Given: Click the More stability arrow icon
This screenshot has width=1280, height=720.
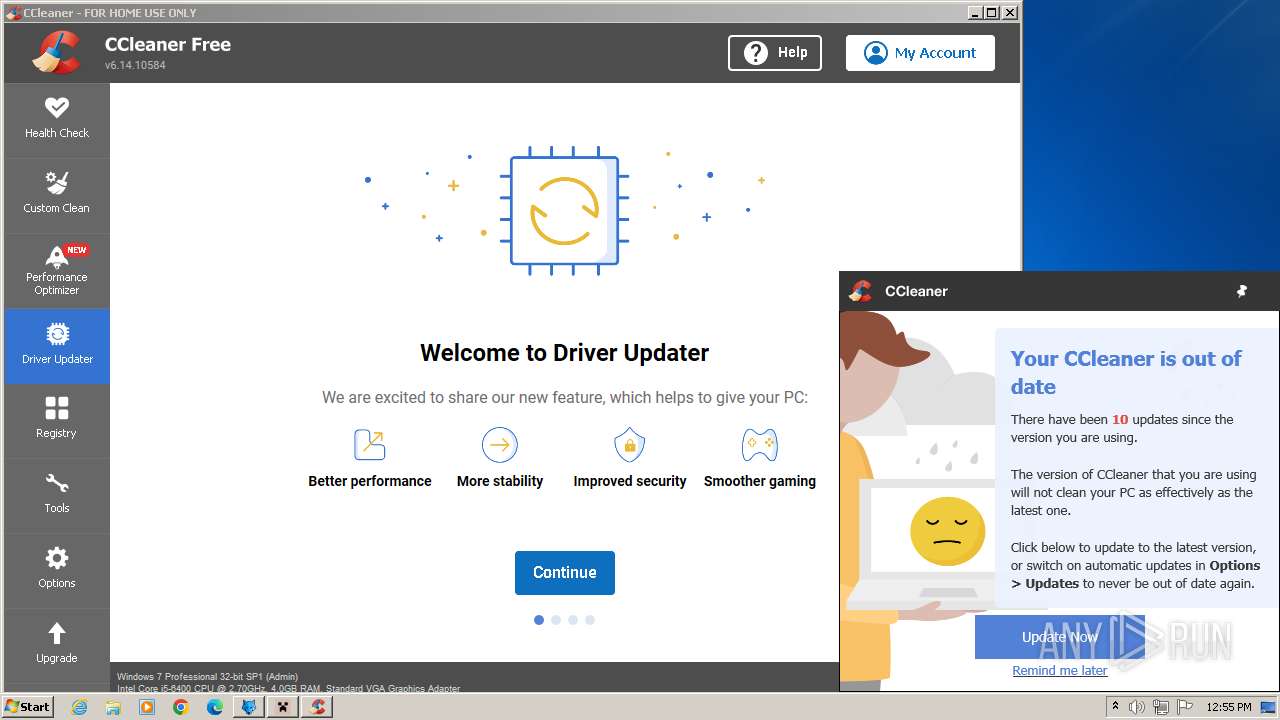Looking at the screenshot, I should click(x=500, y=444).
